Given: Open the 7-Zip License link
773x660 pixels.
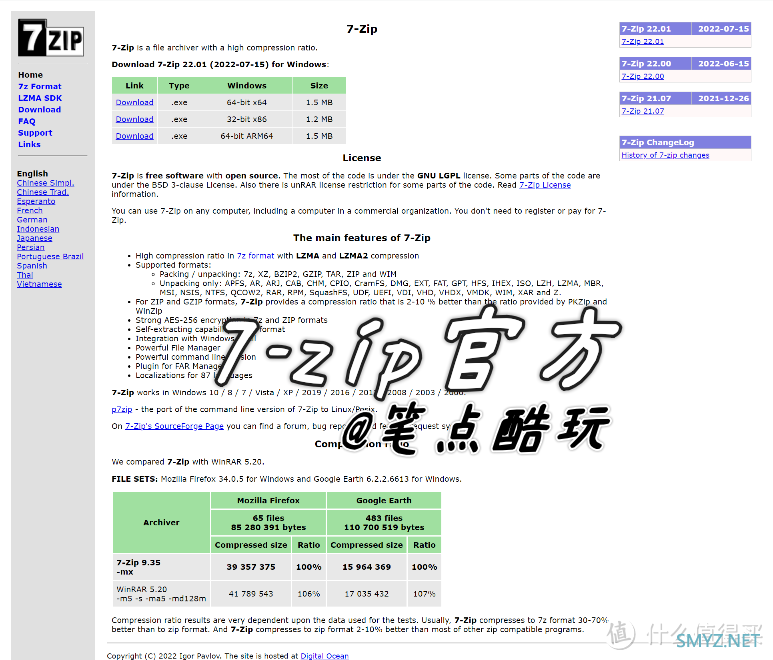Looking at the screenshot, I should pyautogui.click(x=545, y=185).
